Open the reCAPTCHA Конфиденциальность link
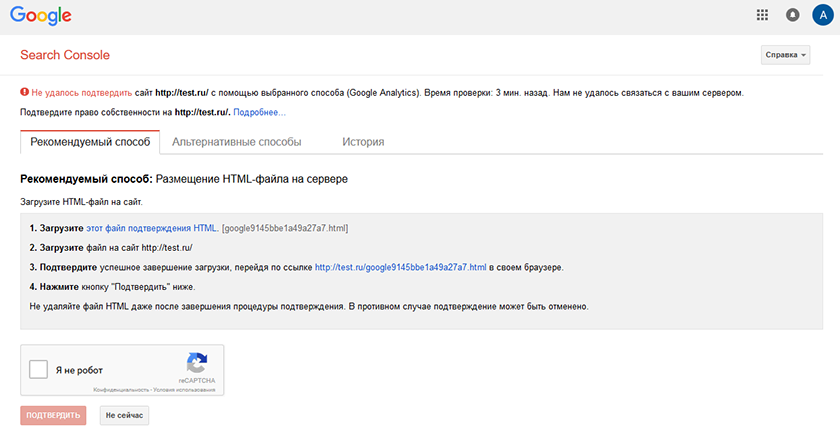Screen dimensions: 840x428 coord(121,390)
